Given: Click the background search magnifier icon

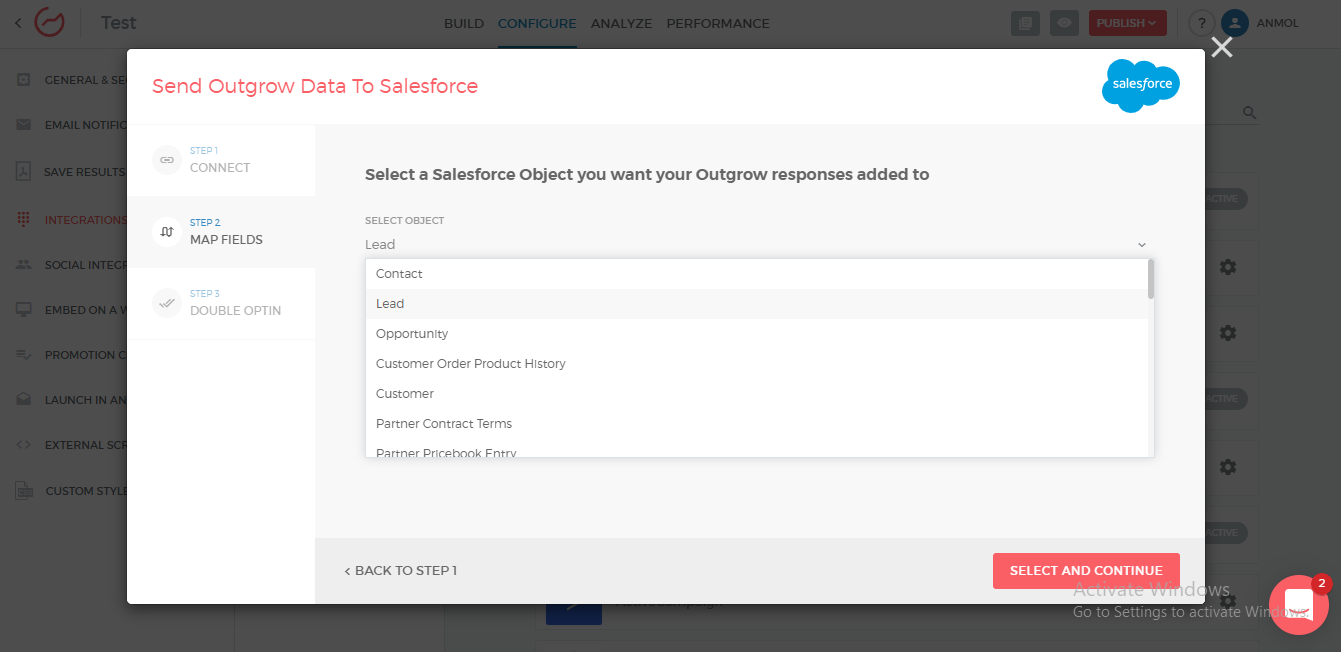Looking at the screenshot, I should [1249, 113].
